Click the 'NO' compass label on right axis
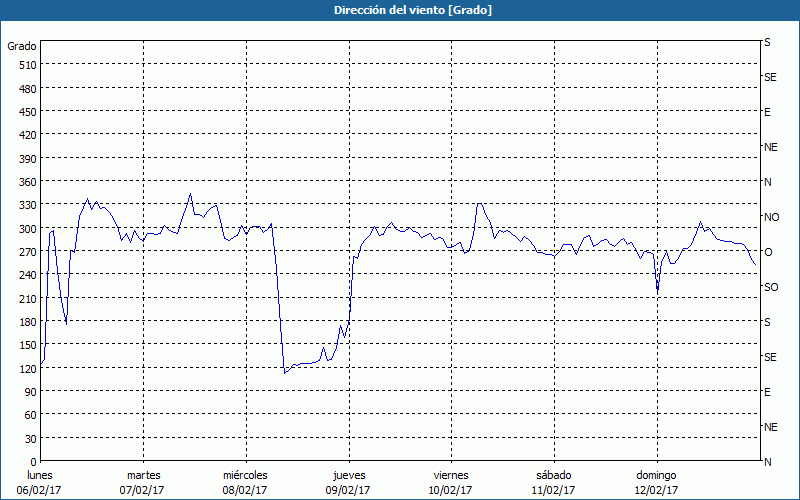The width and height of the screenshot is (800, 500). tap(771, 217)
